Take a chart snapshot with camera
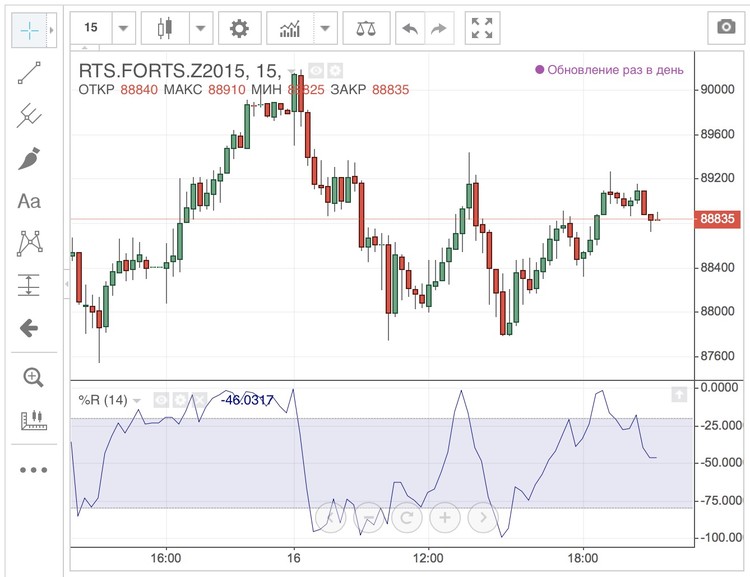This screenshot has width=750, height=577. click(x=726, y=27)
